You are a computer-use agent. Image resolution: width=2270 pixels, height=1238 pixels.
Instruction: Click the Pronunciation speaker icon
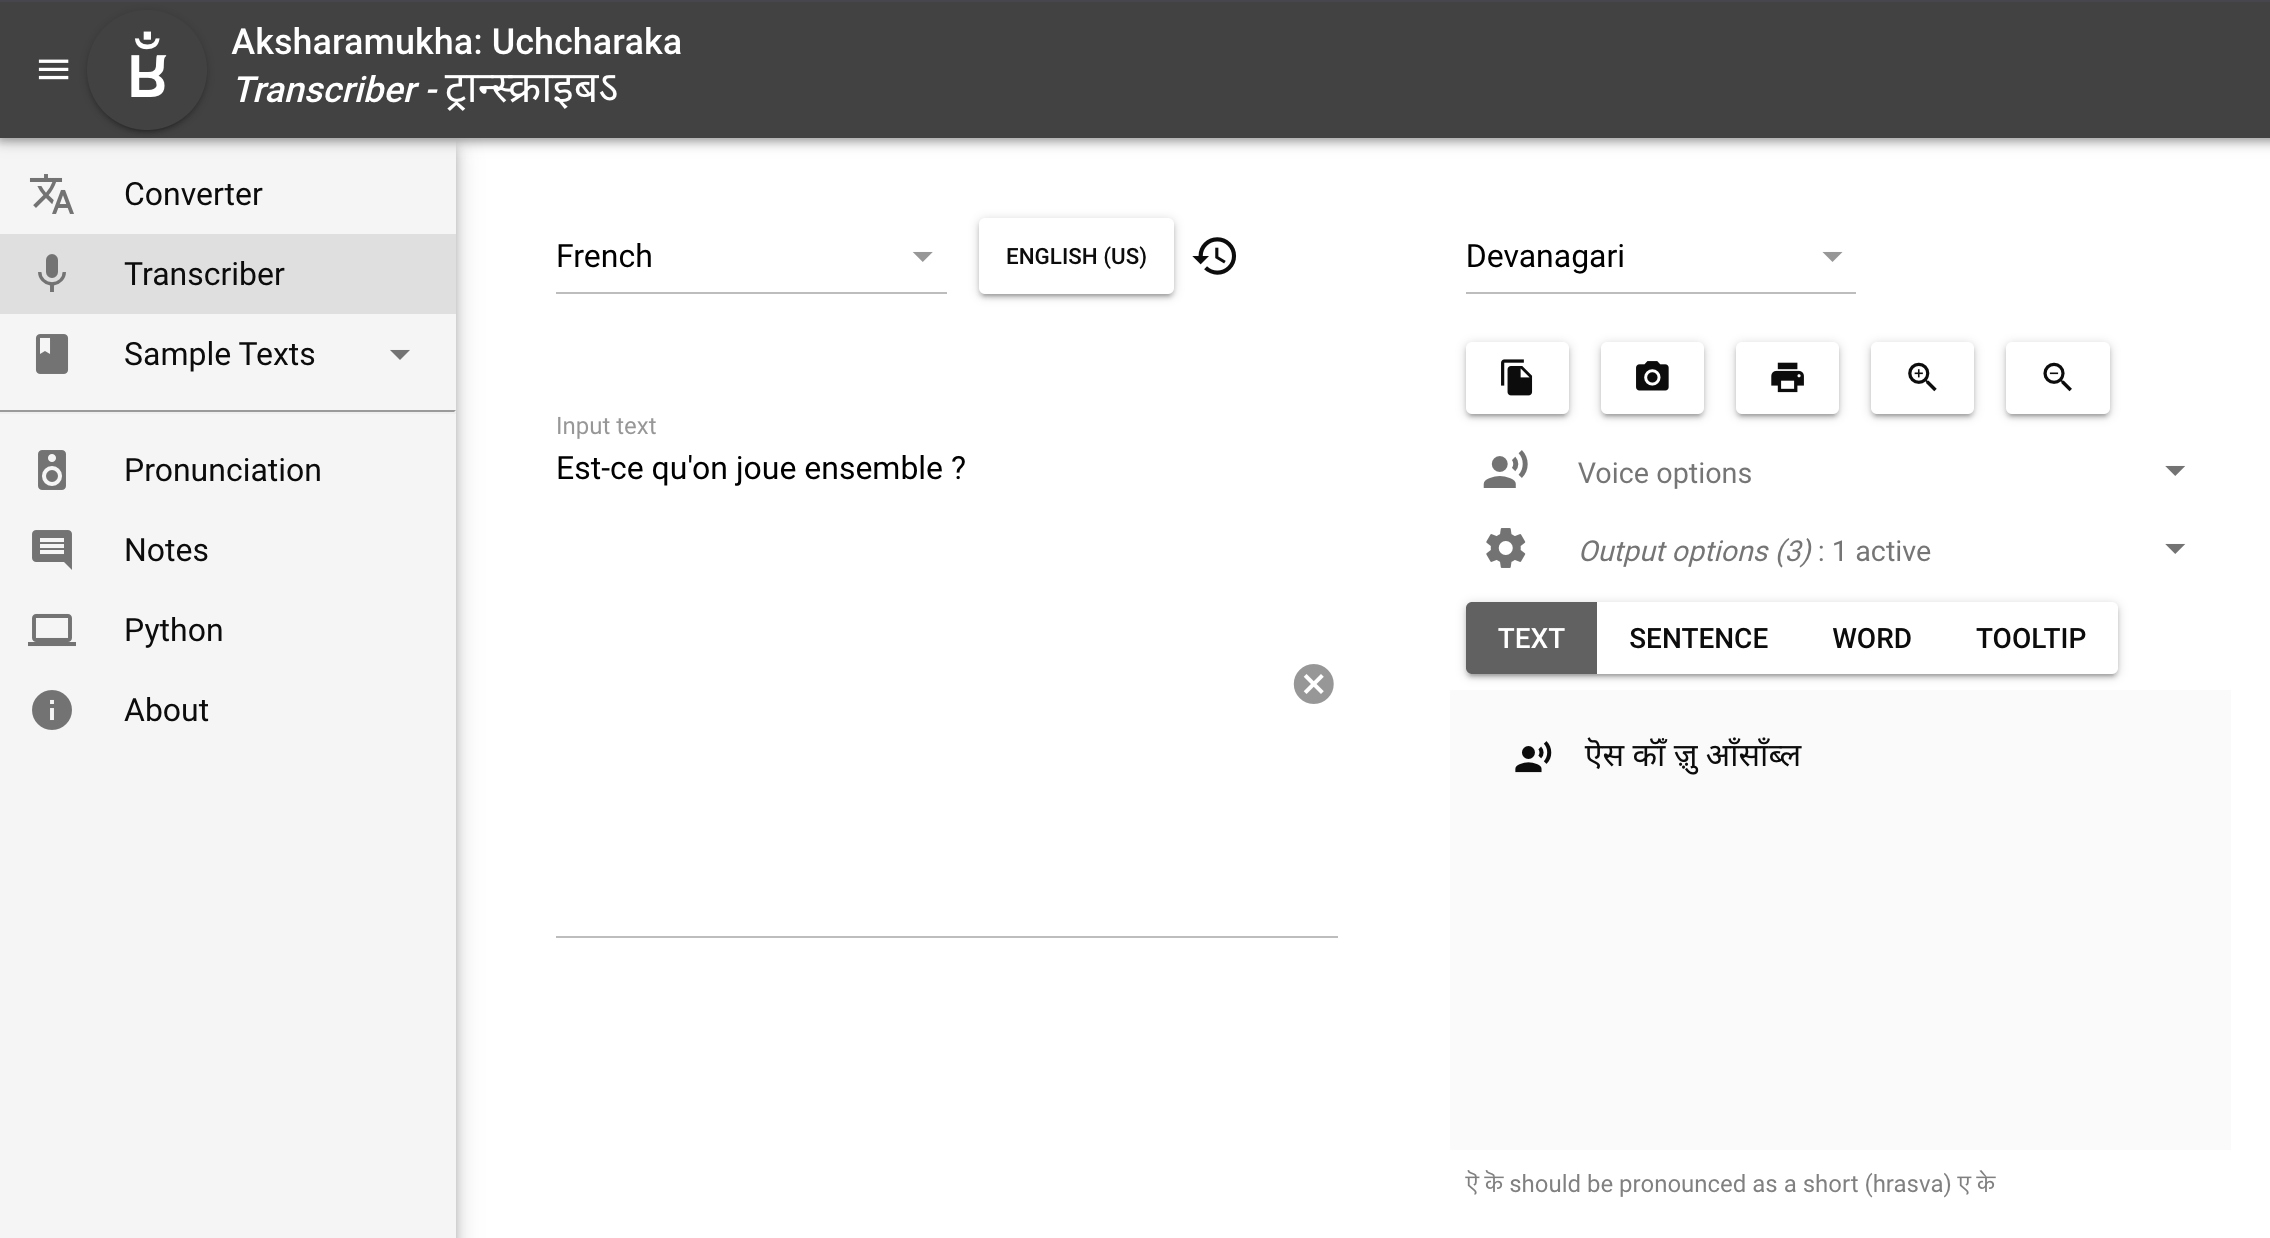click(x=52, y=470)
